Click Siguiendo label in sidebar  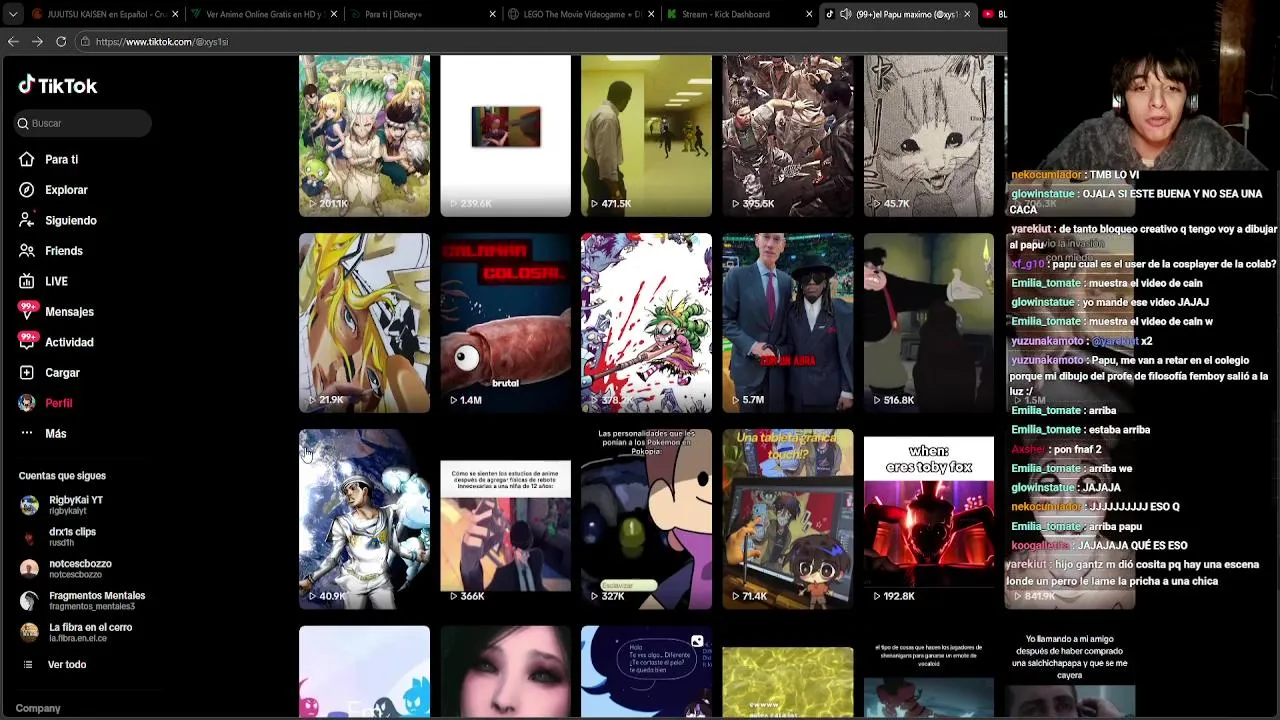pos(71,220)
